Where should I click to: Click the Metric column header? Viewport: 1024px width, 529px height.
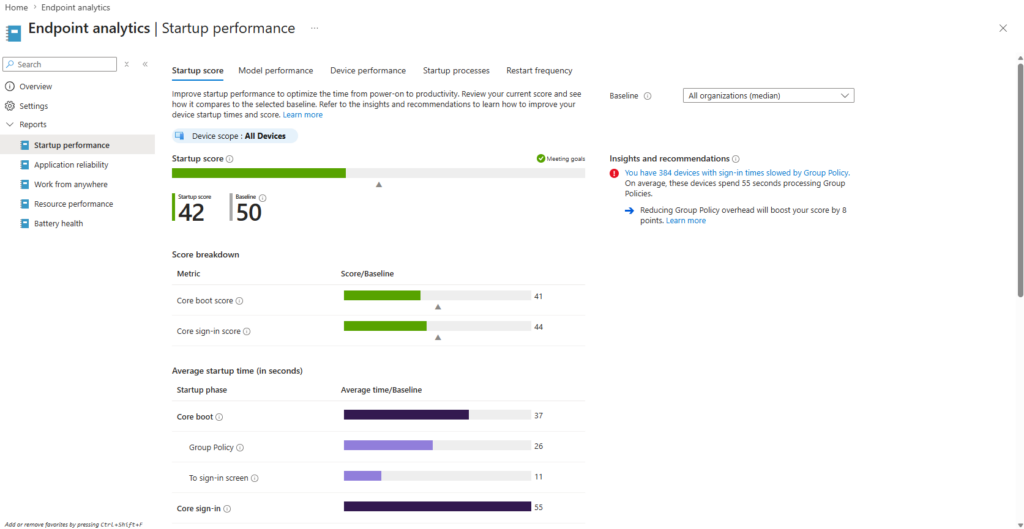[x=189, y=274]
